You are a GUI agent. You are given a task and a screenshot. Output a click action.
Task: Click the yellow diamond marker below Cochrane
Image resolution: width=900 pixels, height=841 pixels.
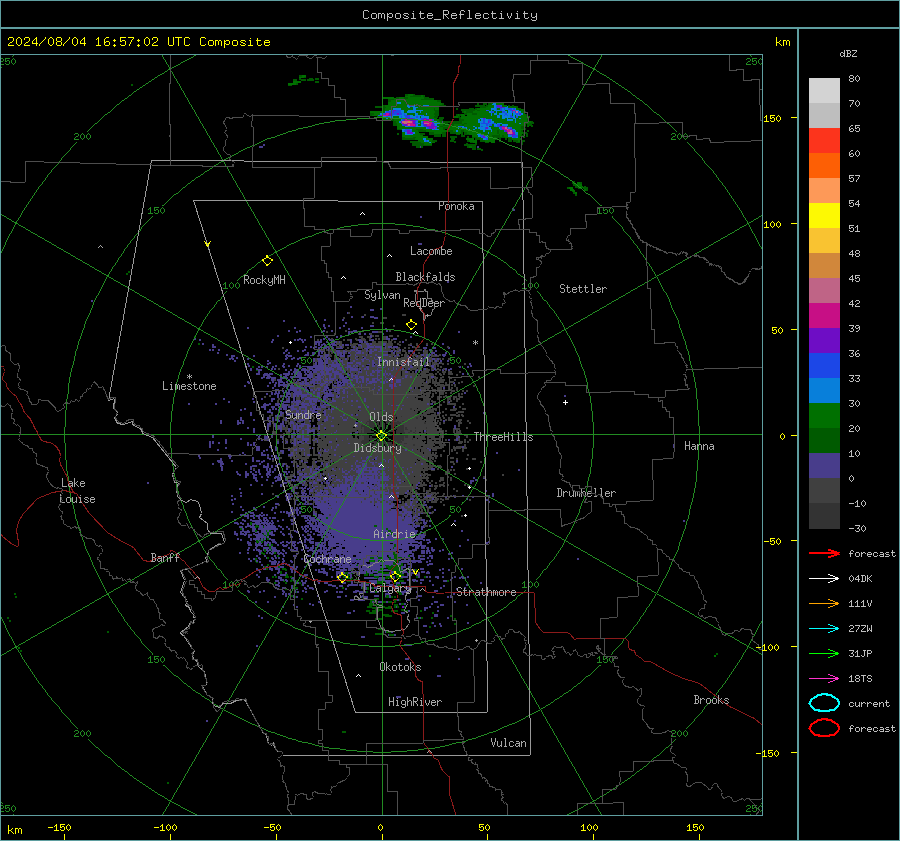click(343, 578)
